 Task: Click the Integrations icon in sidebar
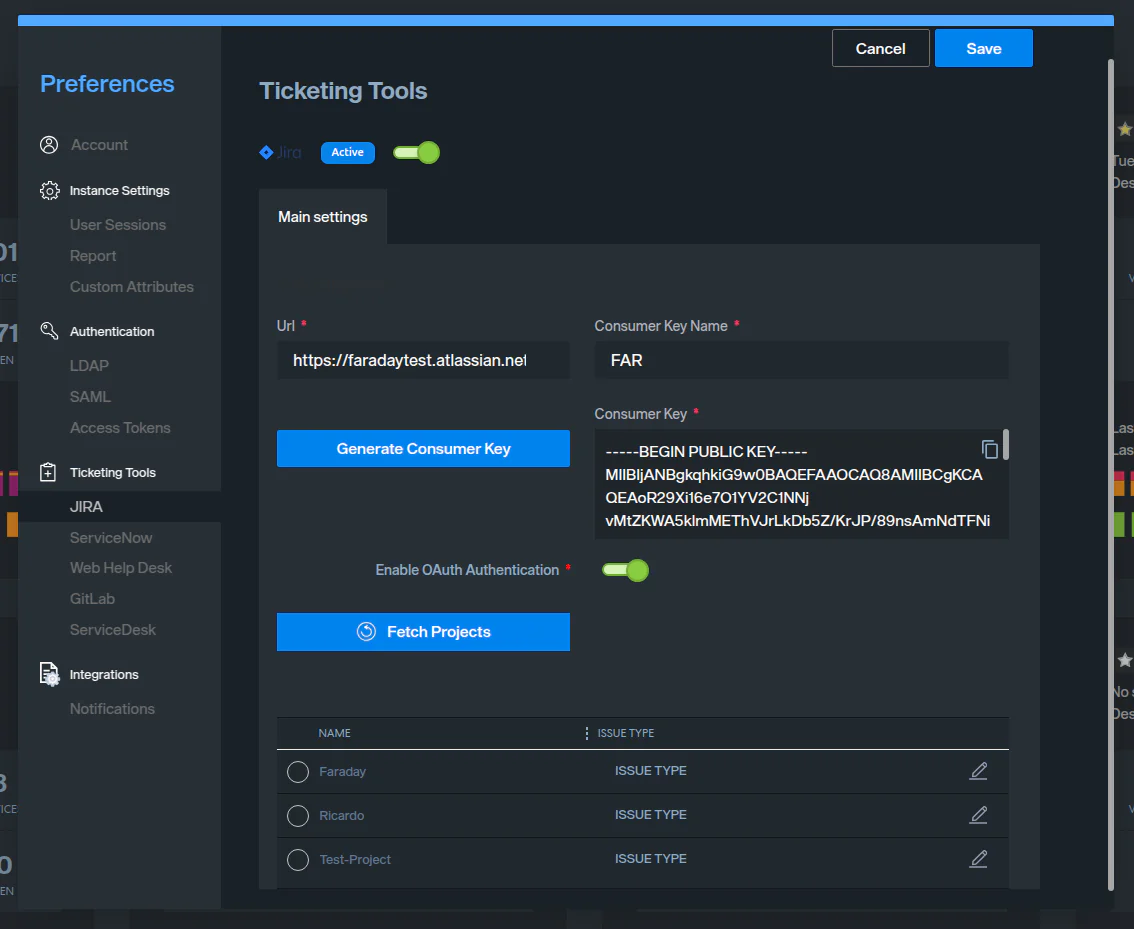(x=49, y=675)
